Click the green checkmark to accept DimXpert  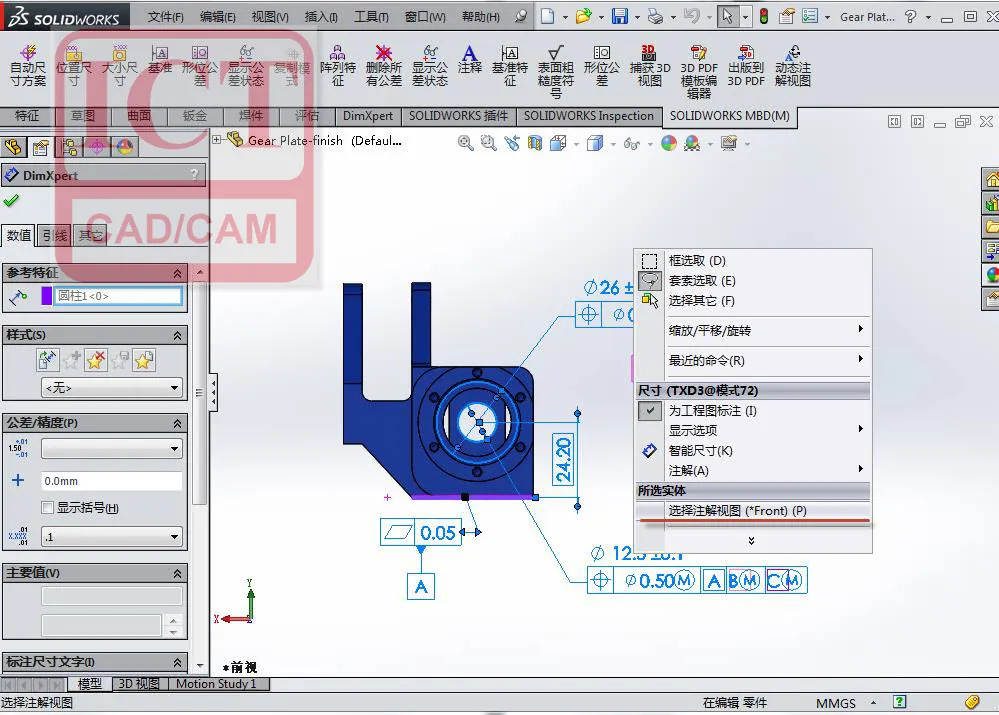(x=11, y=201)
